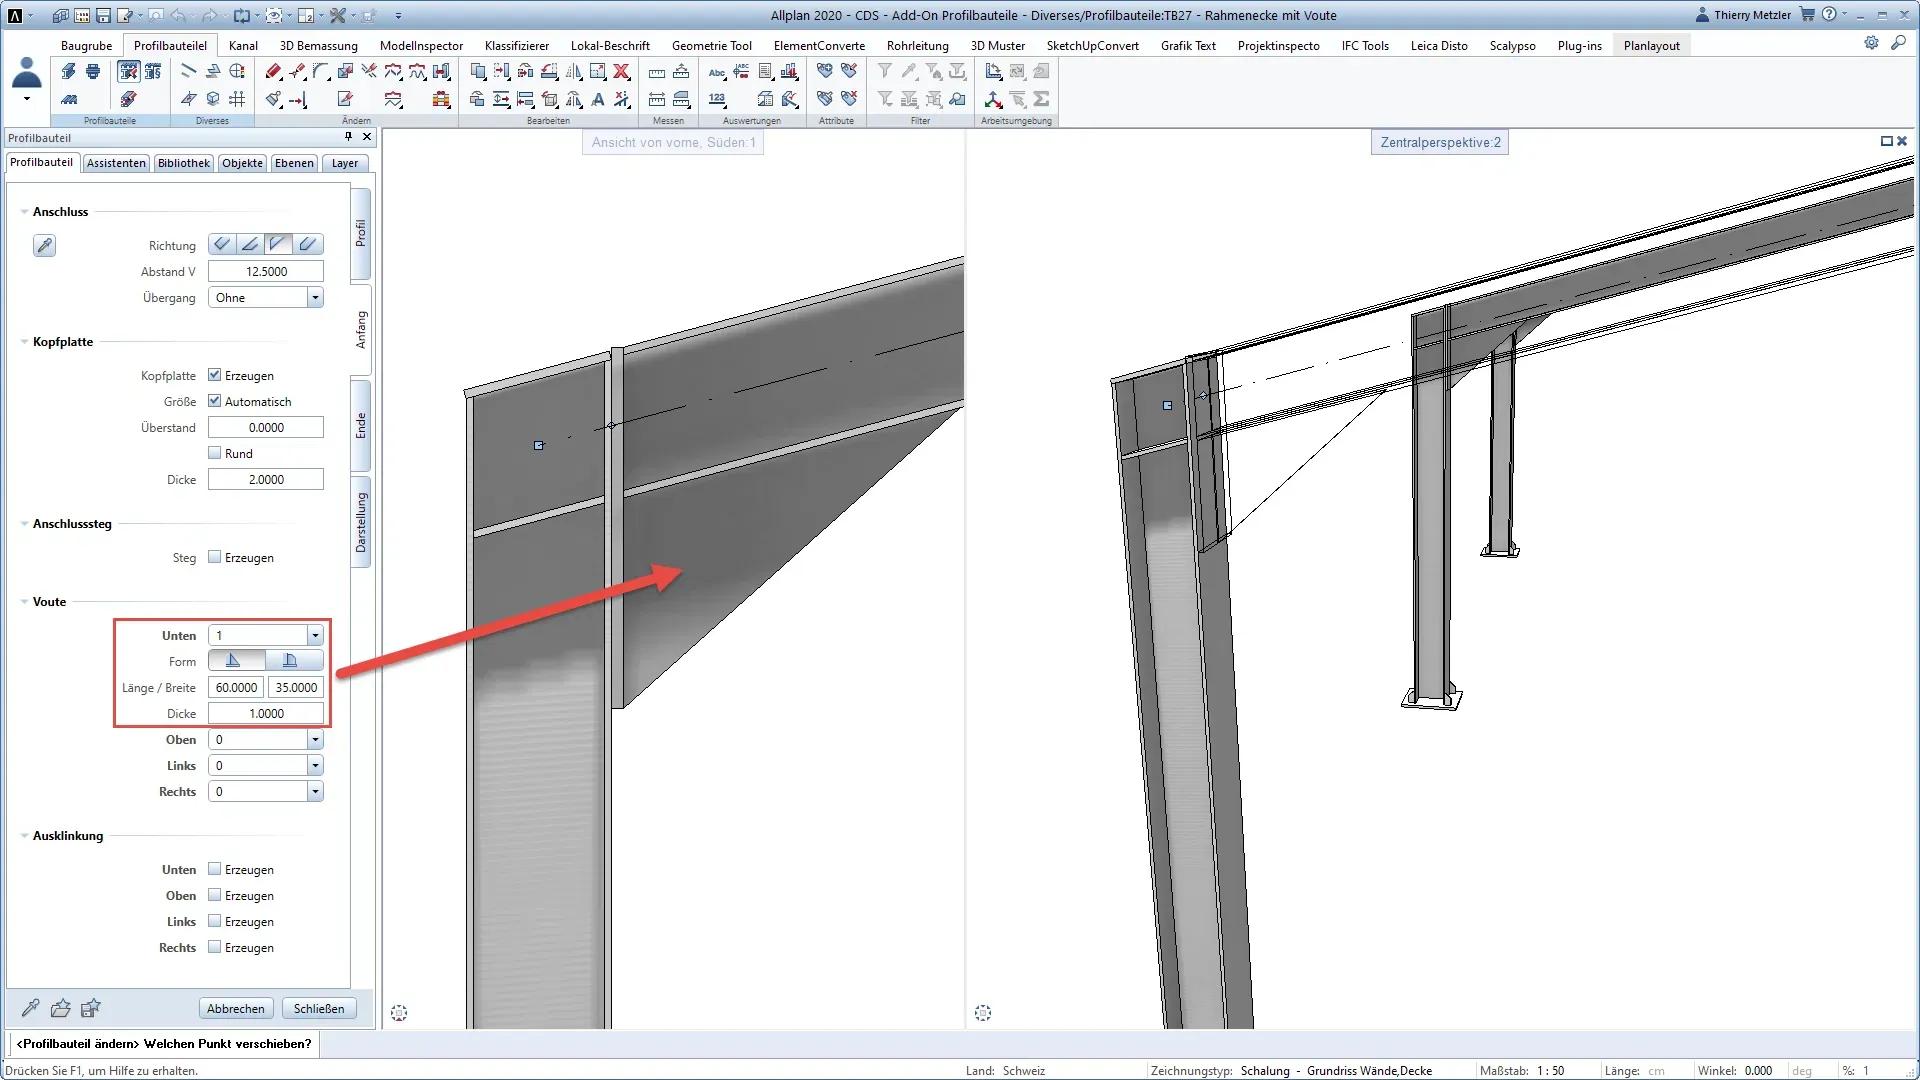Select the mirror tool in Bearbeiten group
The height and width of the screenshot is (1080, 1920).
point(574,71)
